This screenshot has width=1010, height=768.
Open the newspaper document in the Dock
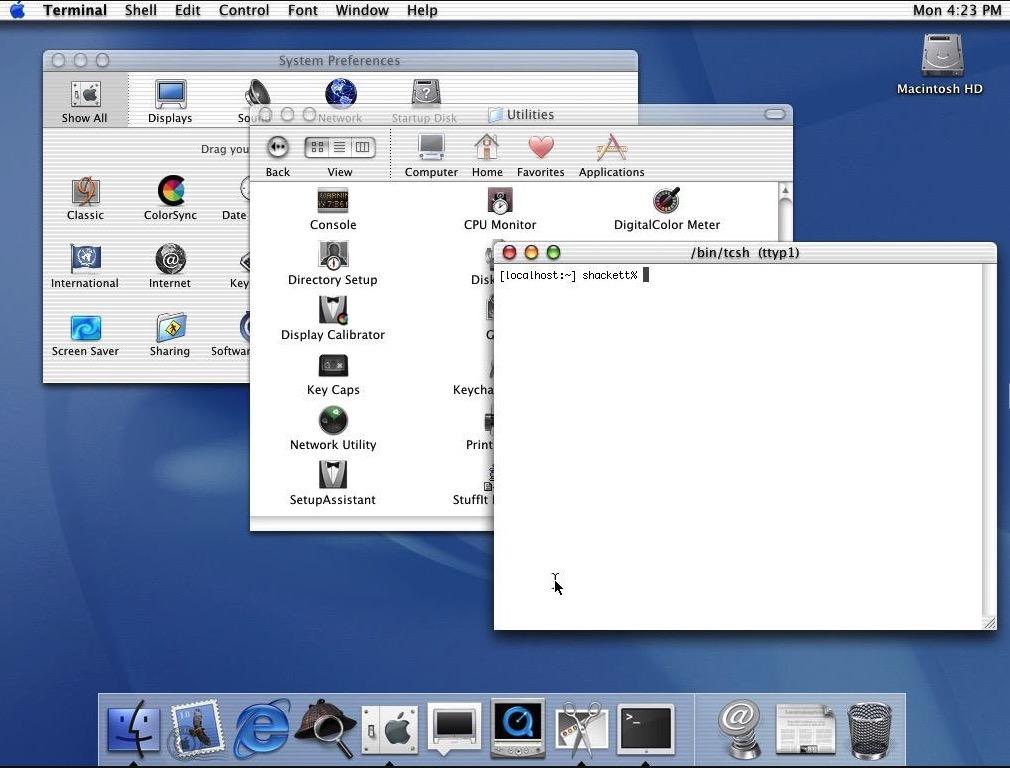point(805,729)
